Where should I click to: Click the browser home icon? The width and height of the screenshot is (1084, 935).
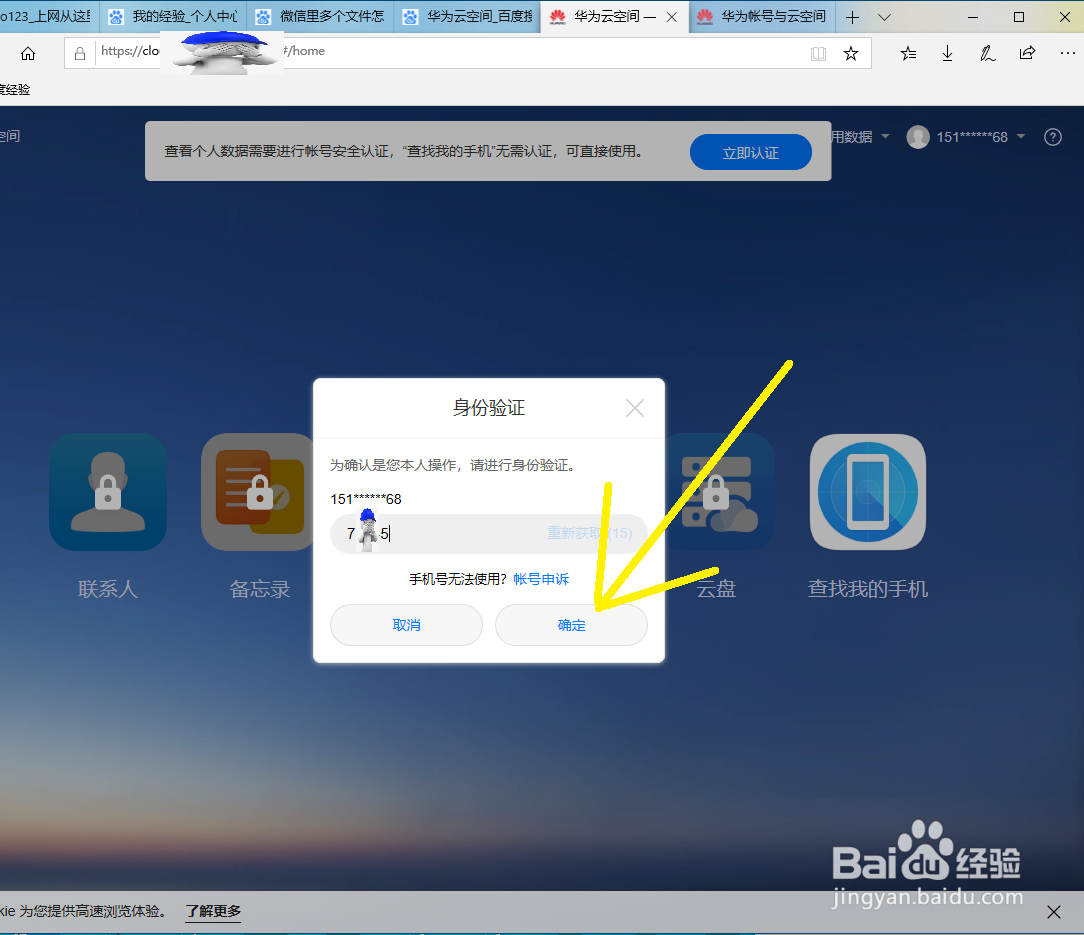coord(28,53)
